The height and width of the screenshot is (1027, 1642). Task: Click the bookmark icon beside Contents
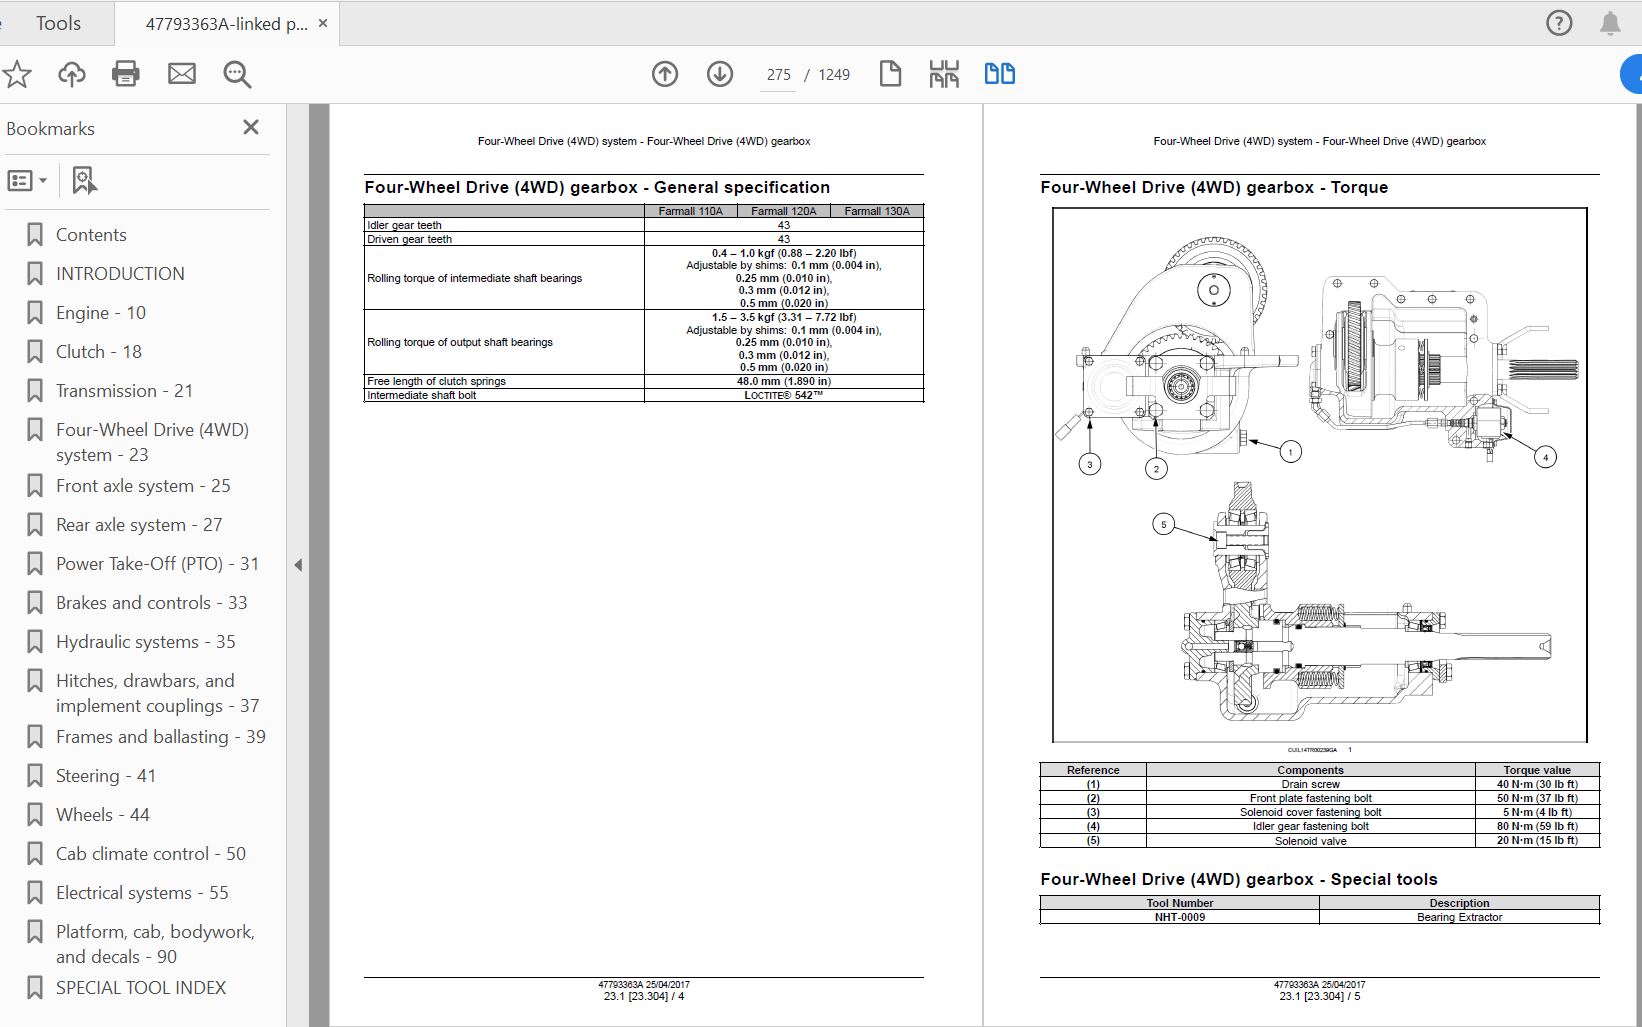coord(35,235)
